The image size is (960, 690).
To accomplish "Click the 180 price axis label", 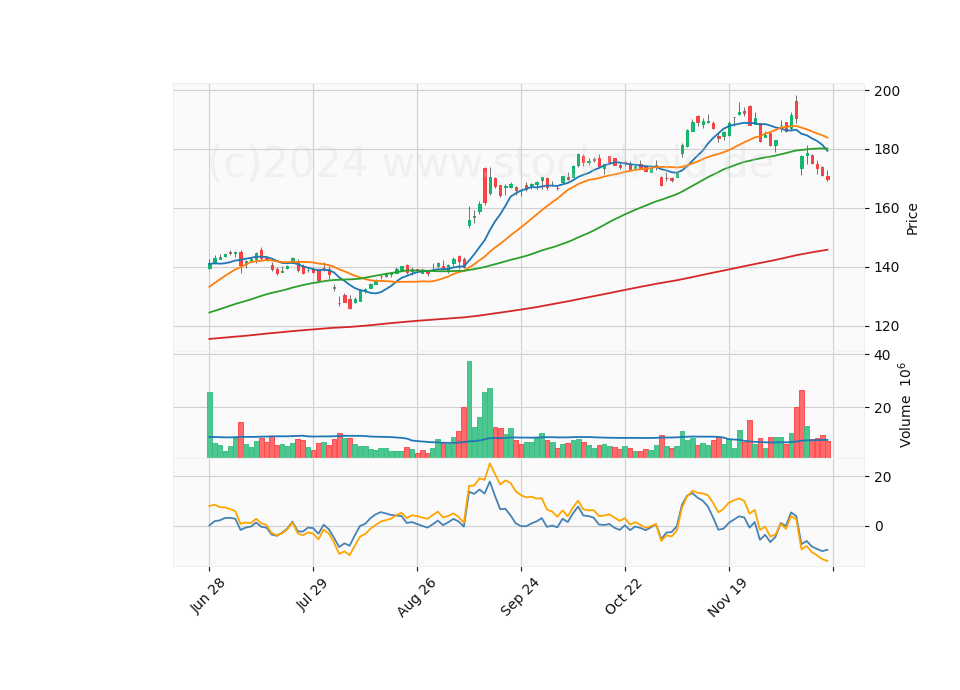I will pyautogui.click(x=887, y=150).
